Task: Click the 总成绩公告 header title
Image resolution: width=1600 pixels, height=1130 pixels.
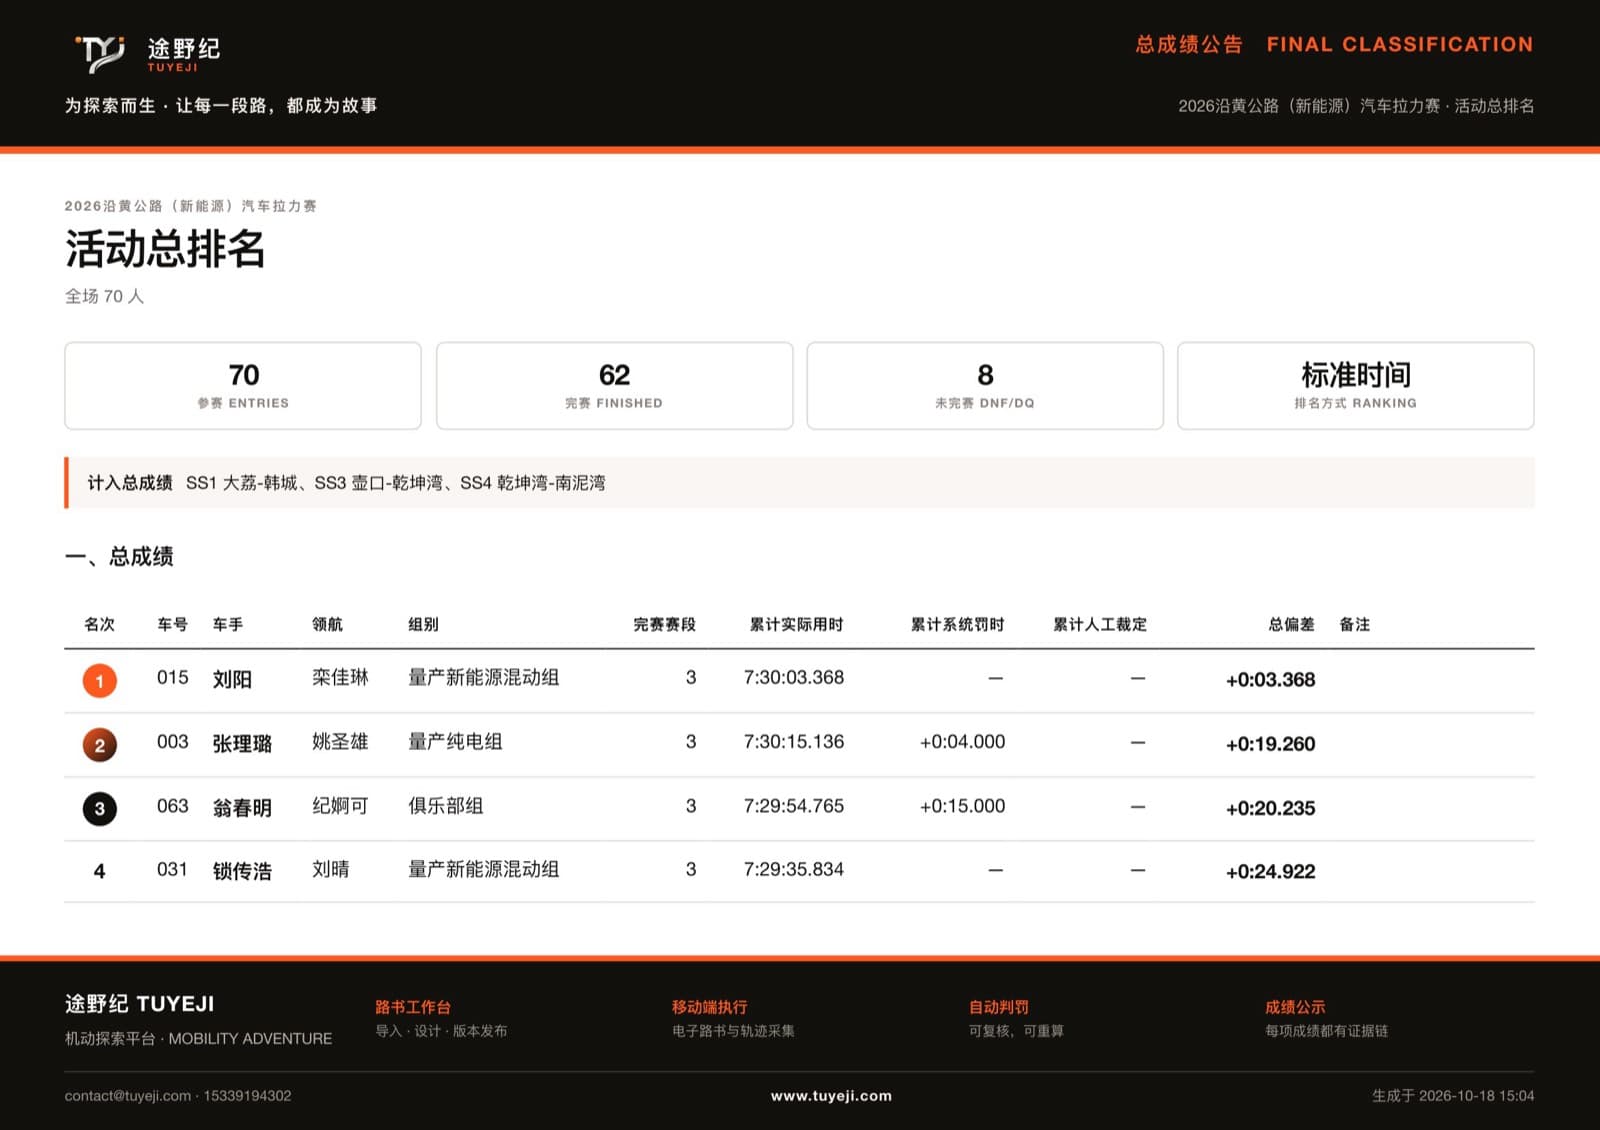Action: click(x=1189, y=44)
